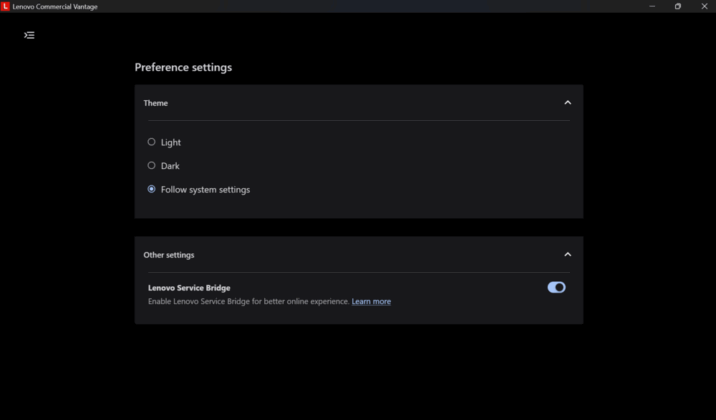Click the Preference settings page title
Viewport: 716px width, 420px height.
183,68
